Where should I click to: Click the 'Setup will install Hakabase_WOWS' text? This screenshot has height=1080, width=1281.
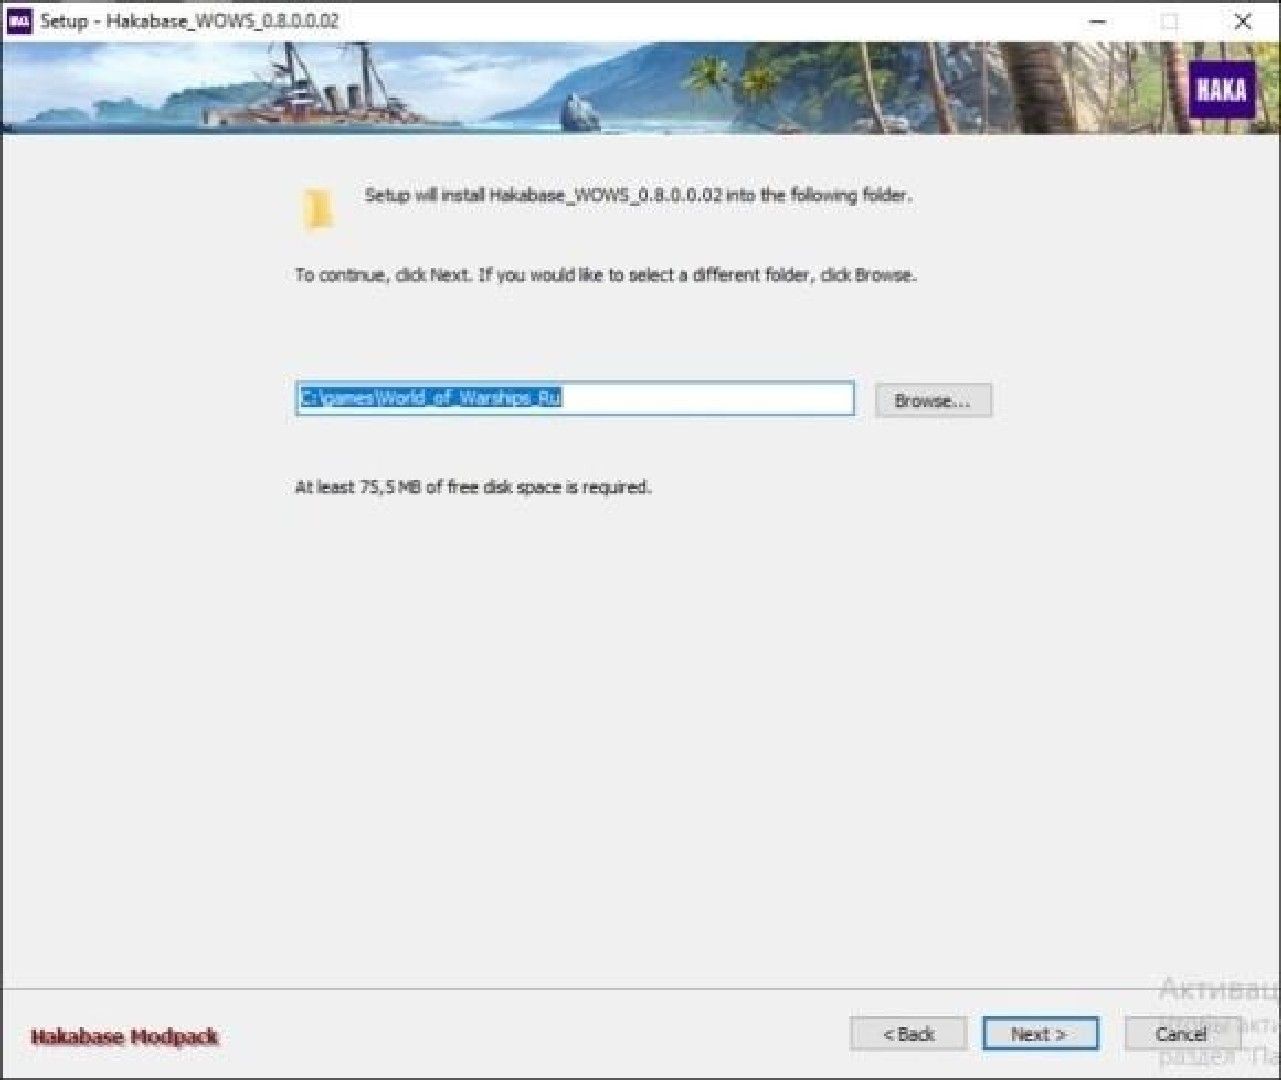[x=638, y=195]
